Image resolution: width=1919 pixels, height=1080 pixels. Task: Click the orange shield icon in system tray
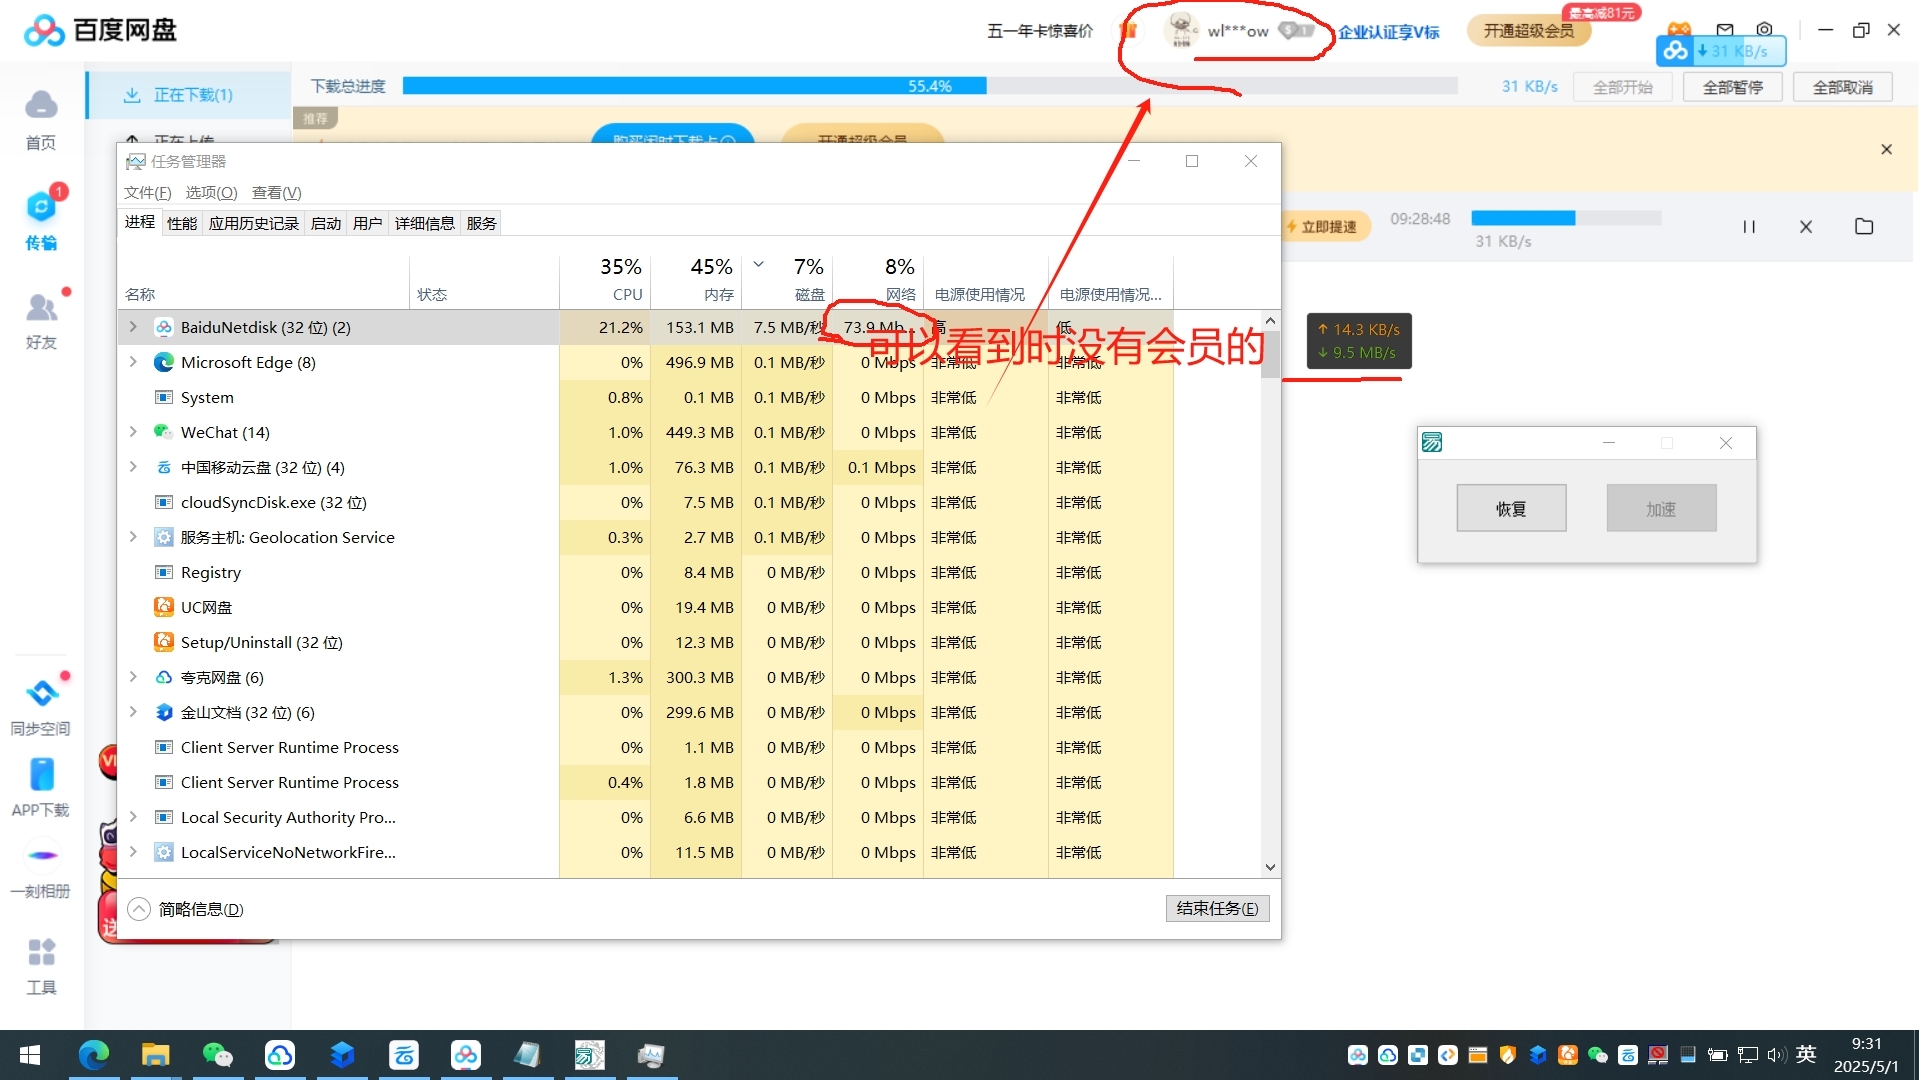(x=1508, y=1055)
